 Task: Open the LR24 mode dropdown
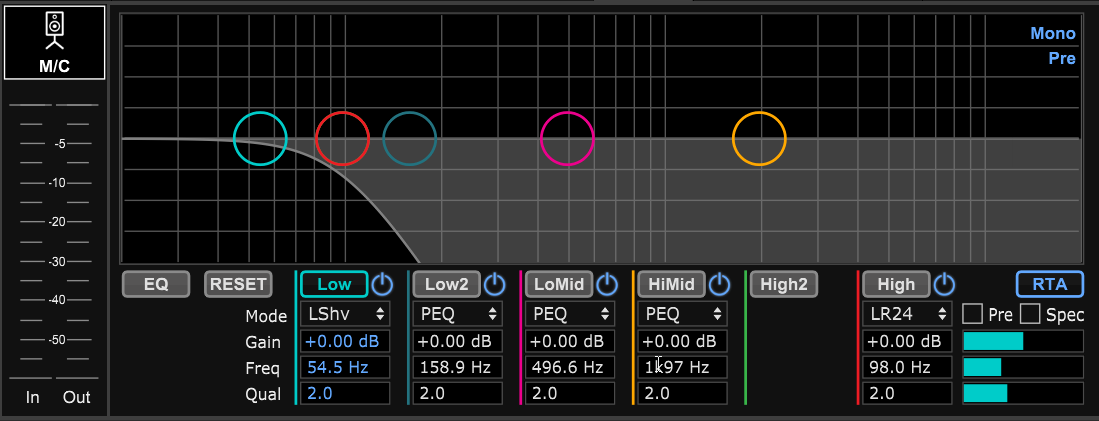pos(907,314)
